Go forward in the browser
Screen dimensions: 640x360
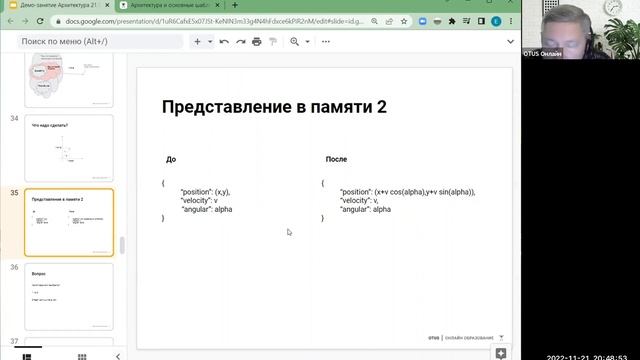25,21
